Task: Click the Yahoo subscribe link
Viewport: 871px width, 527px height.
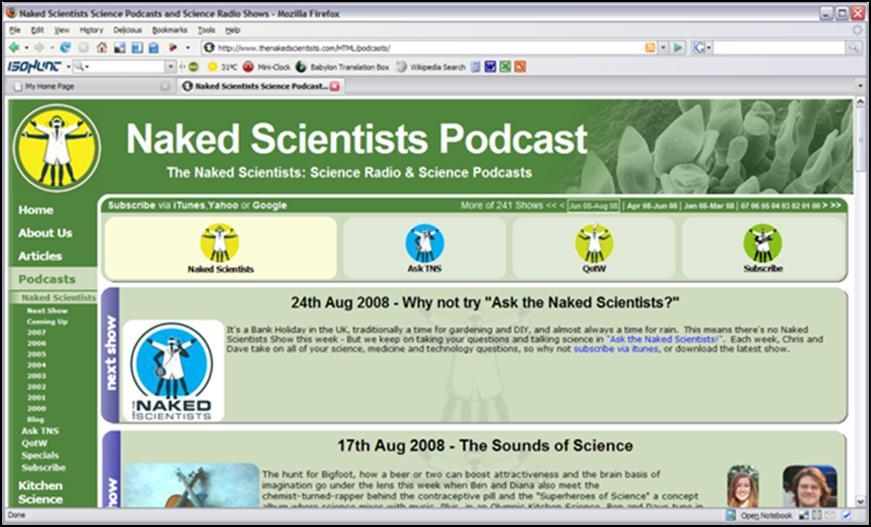Action: pos(223,205)
